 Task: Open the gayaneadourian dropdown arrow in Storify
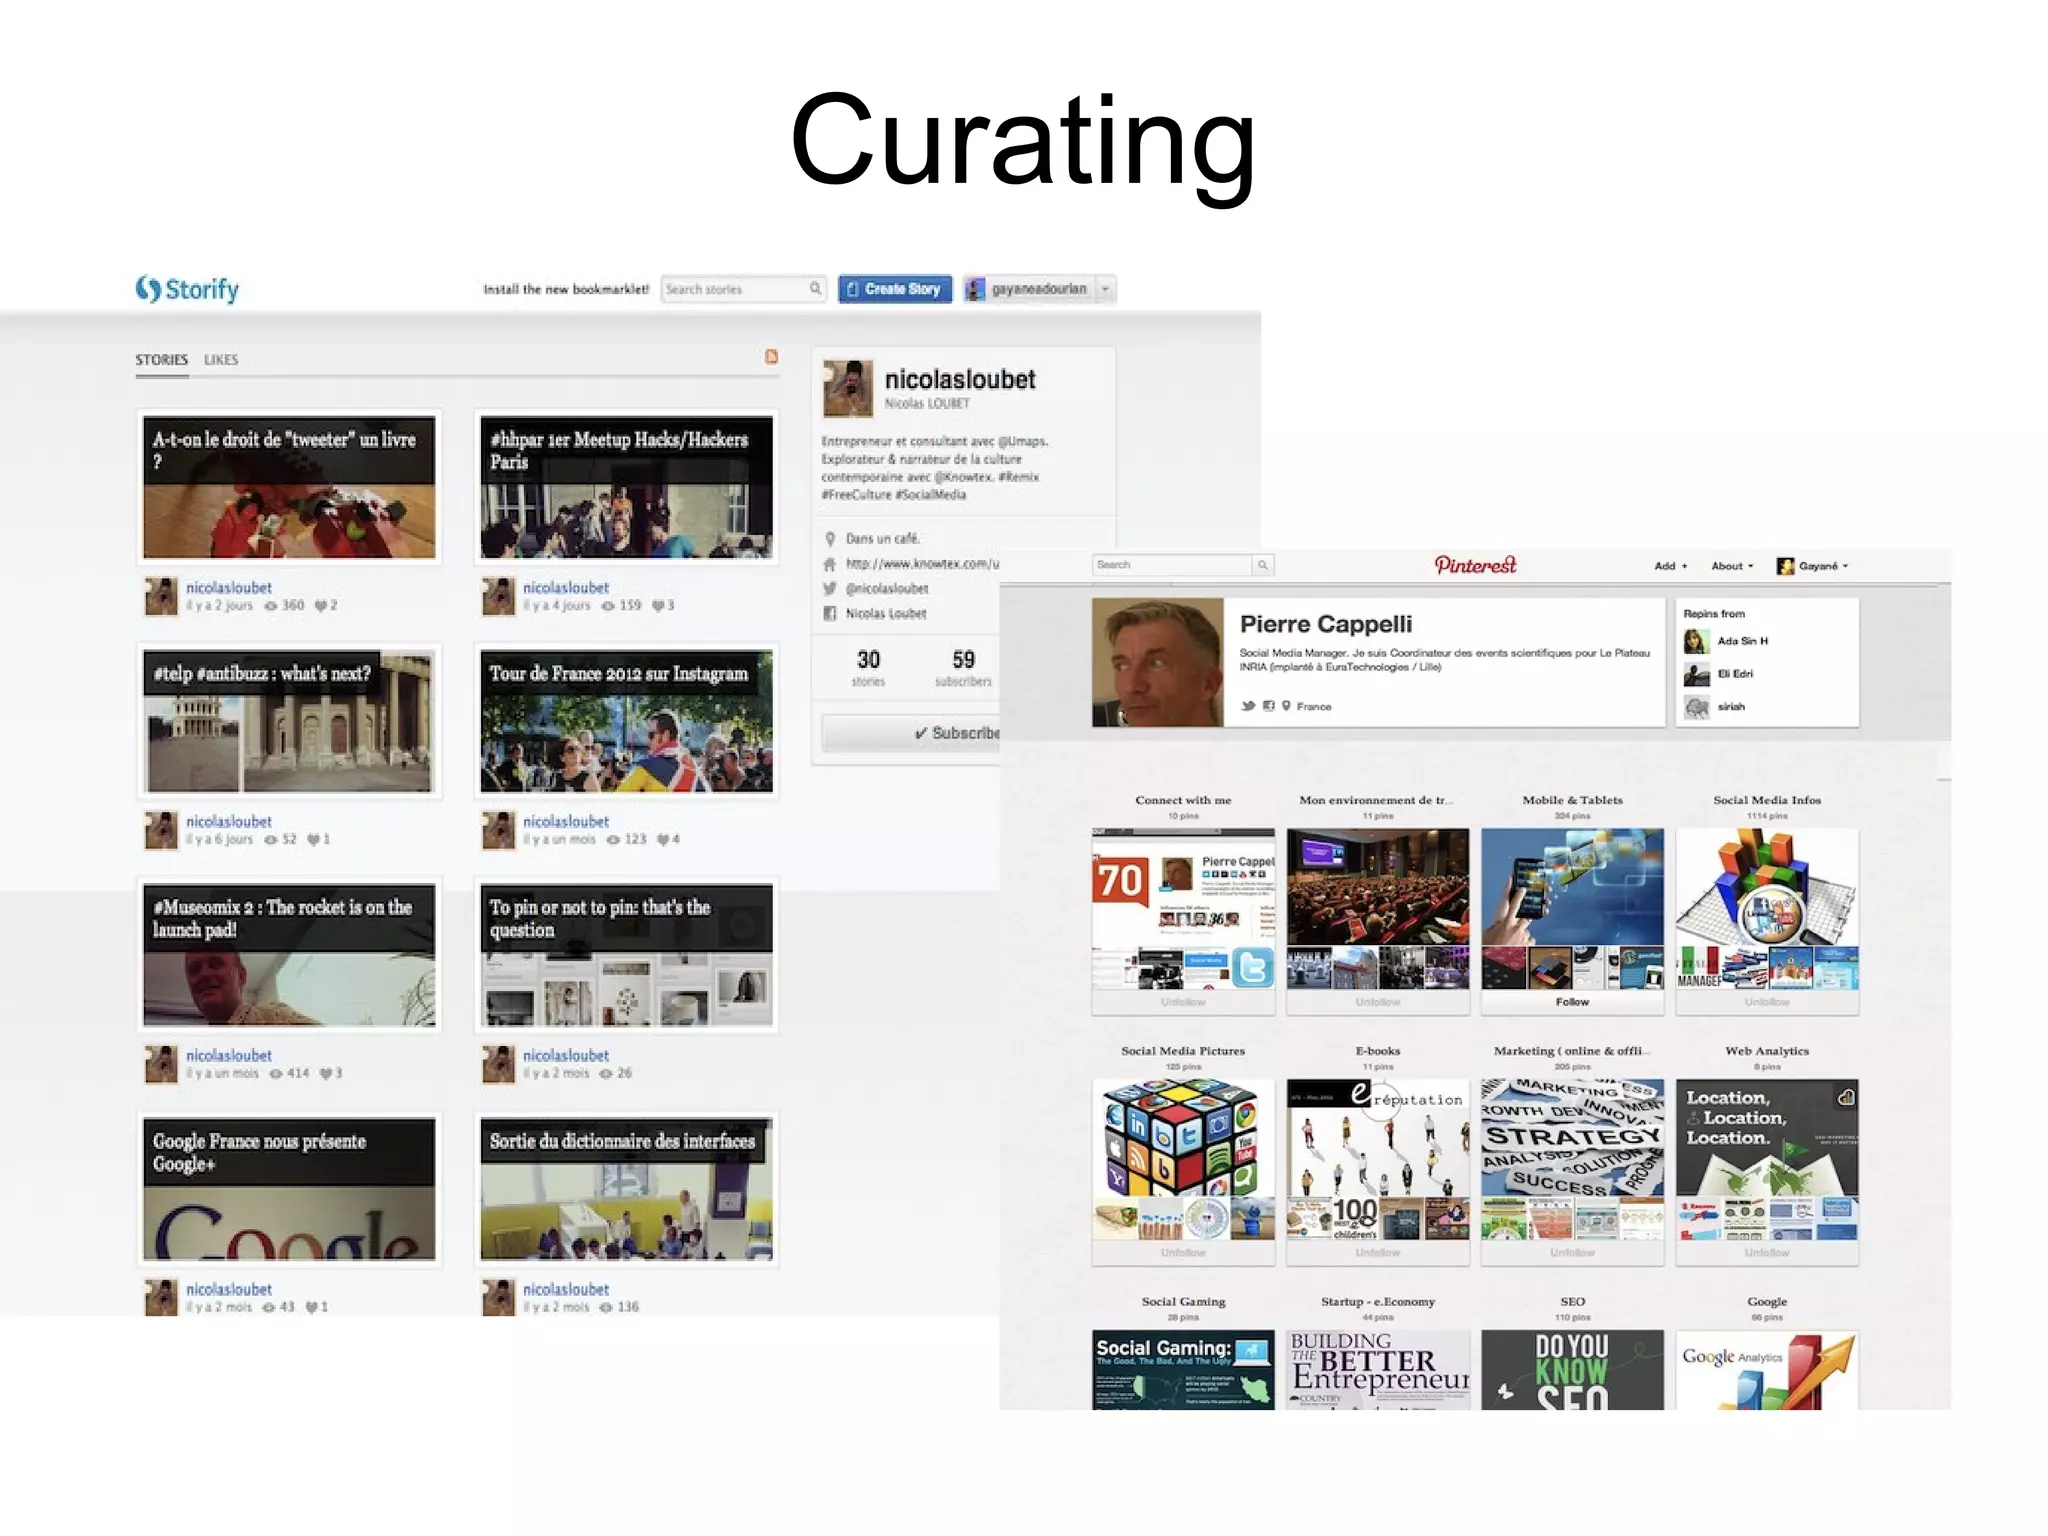tap(1105, 289)
